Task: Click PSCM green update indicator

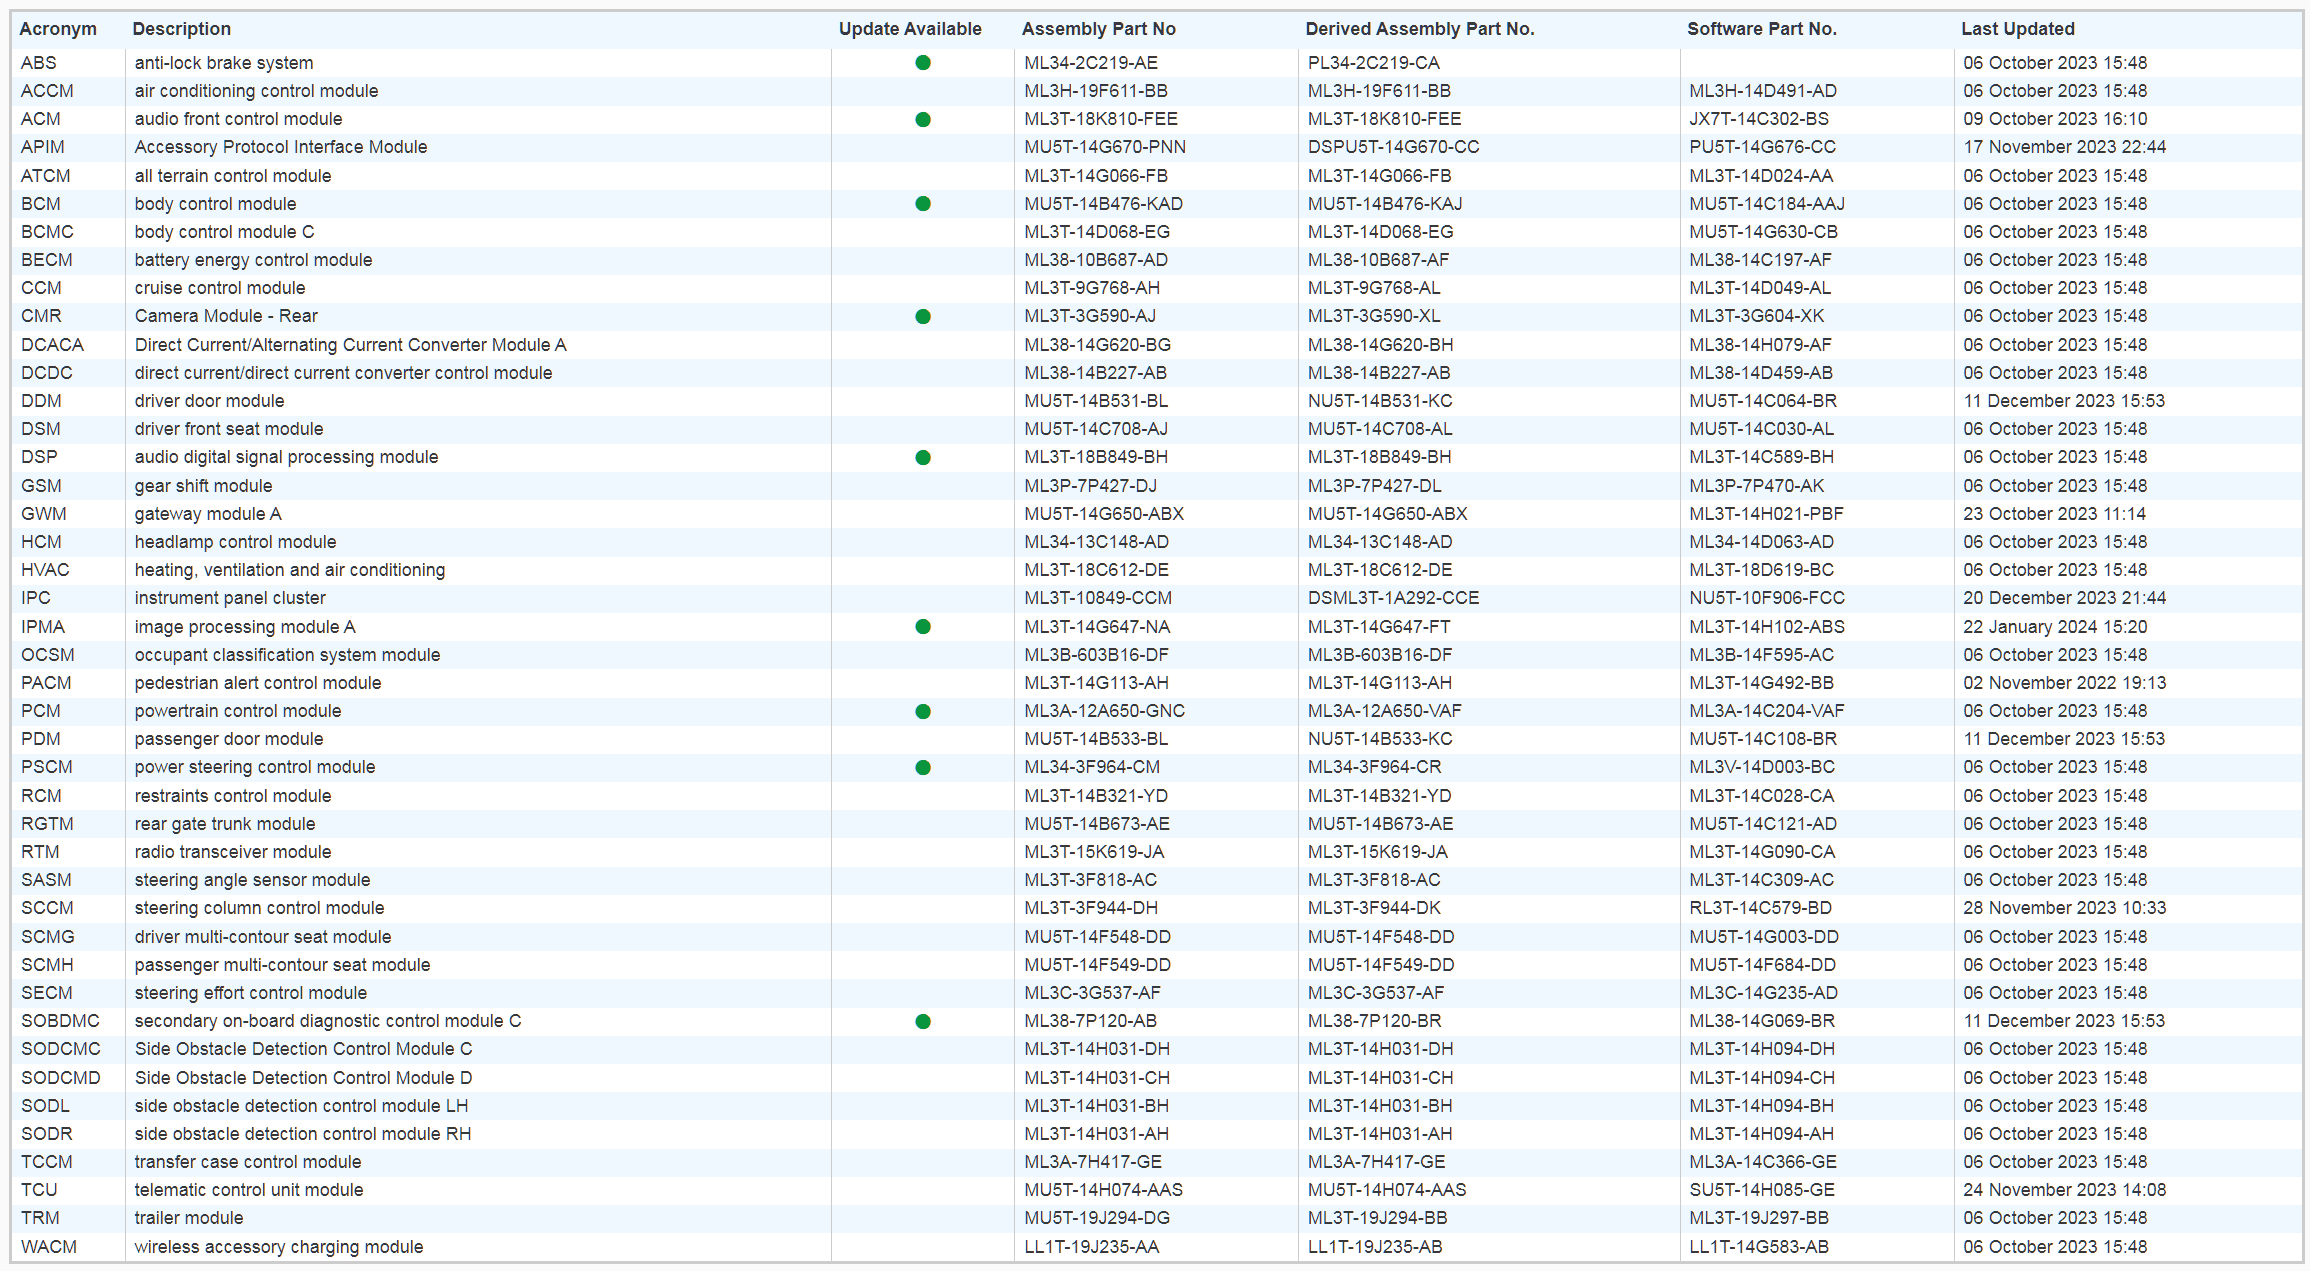Action: [922, 768]
